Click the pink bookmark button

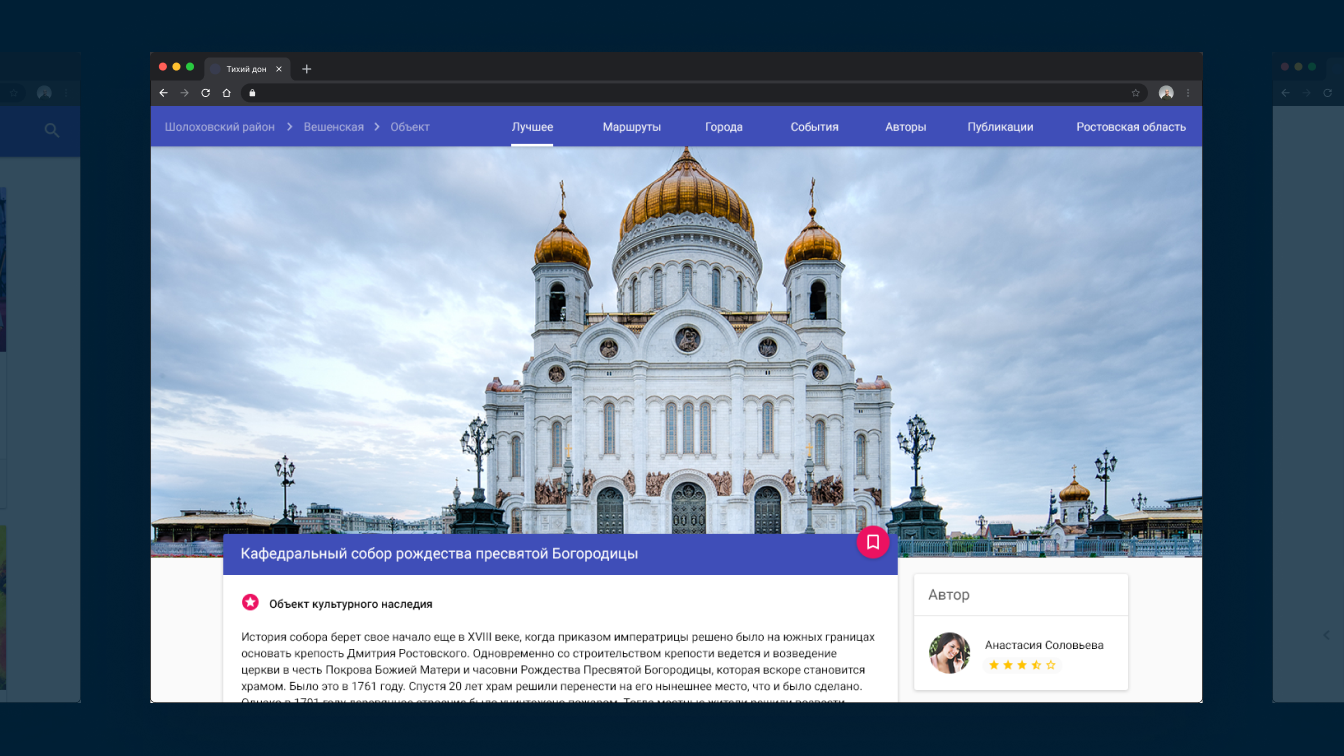872,542
